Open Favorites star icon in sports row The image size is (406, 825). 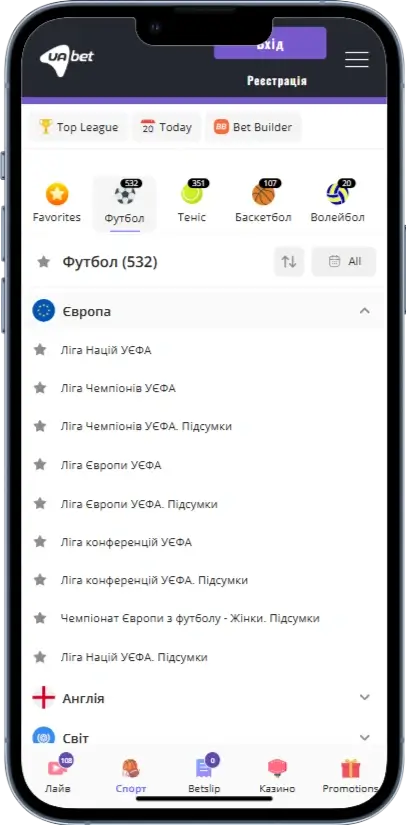click(x=57, y=194)
